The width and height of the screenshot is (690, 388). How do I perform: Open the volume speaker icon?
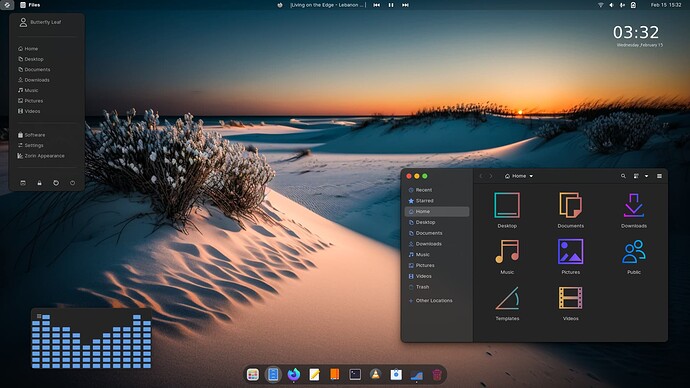(611, 5)
